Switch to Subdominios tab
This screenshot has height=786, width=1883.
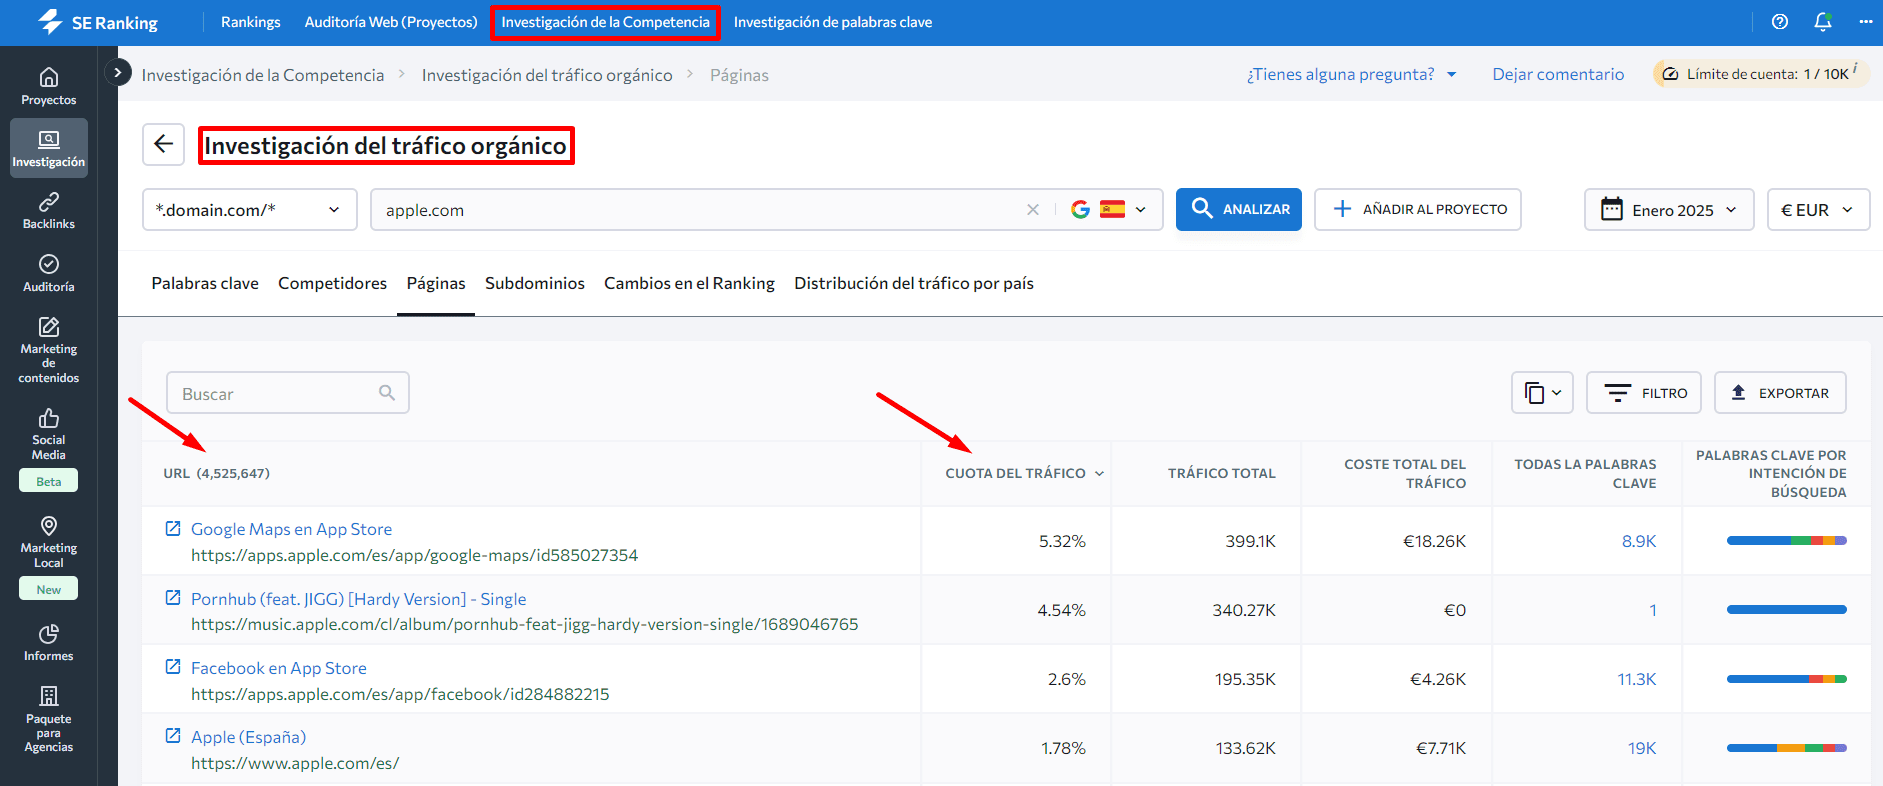(x=535, y=283)
